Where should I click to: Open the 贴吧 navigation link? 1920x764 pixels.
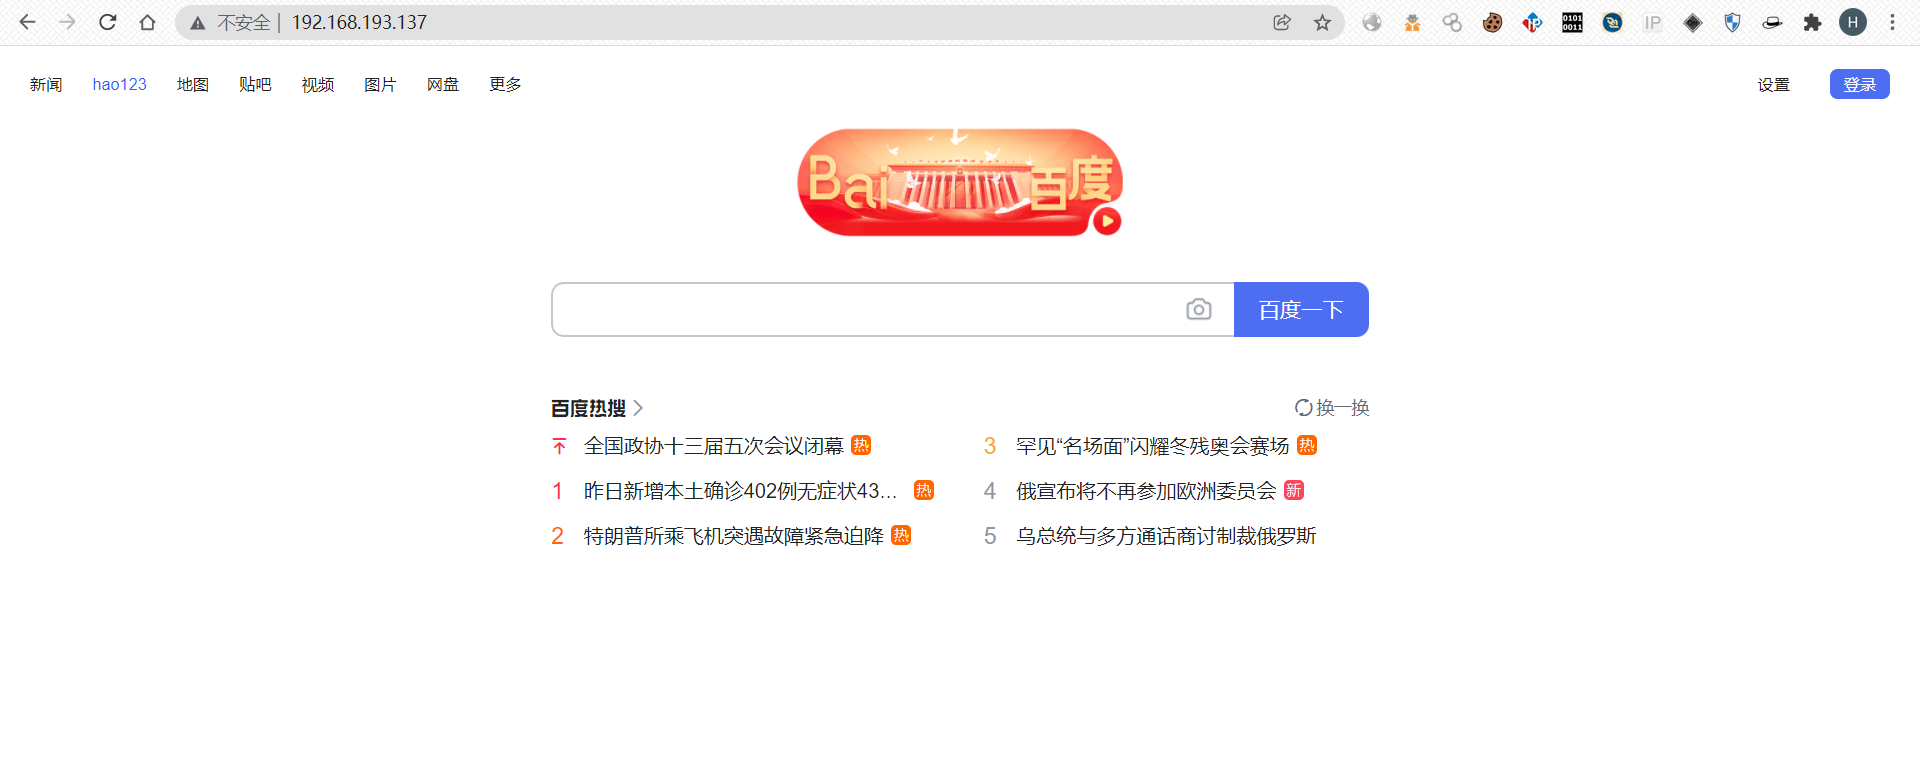[x=255, y=85]
